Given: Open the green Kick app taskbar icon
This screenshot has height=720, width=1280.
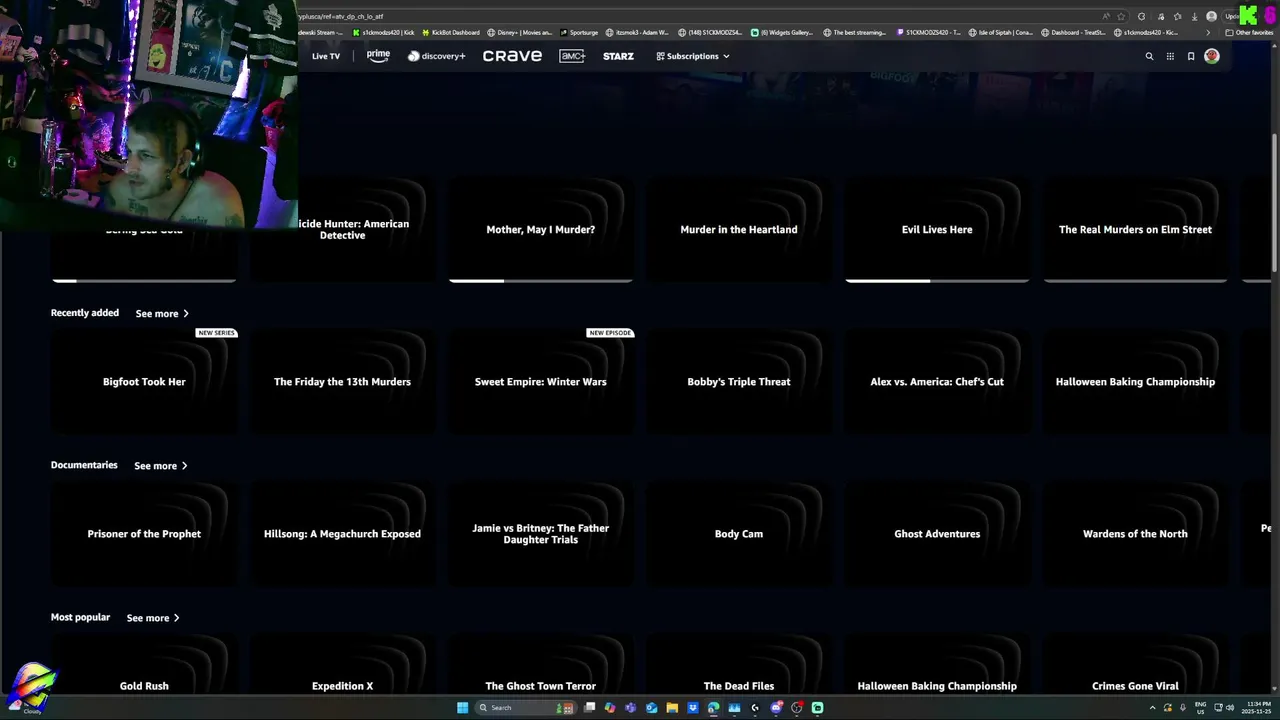Looking at the screenshot, I should (817, 707).
